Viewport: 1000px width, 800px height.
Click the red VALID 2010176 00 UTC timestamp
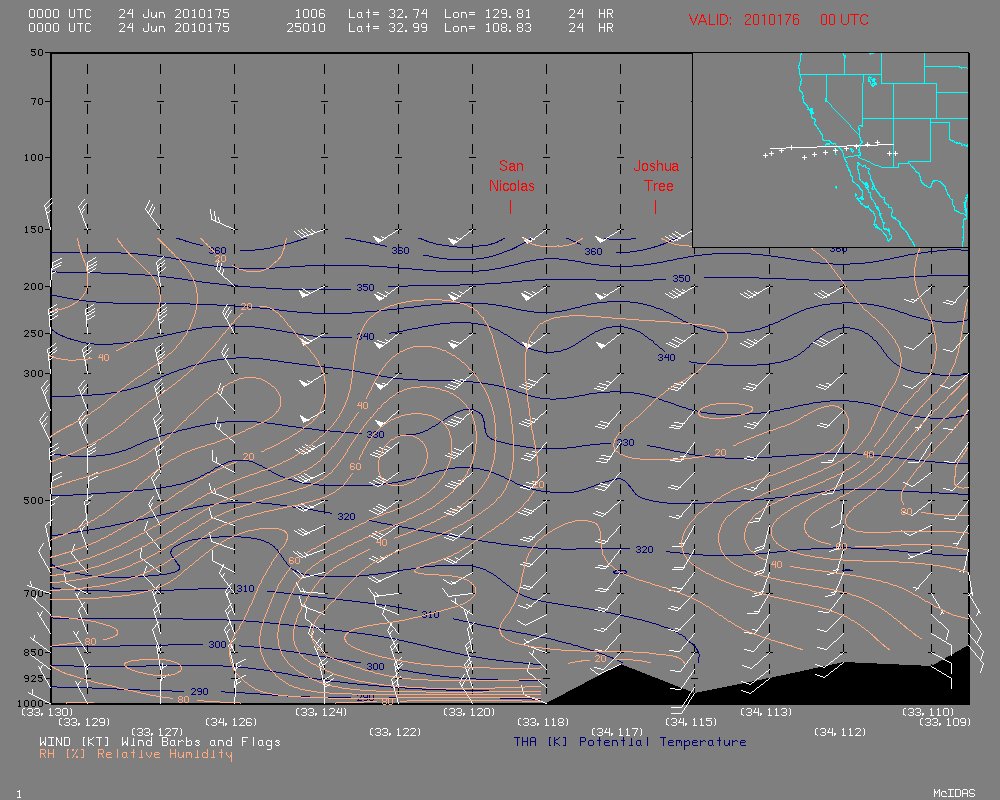(x=778, y=20)
